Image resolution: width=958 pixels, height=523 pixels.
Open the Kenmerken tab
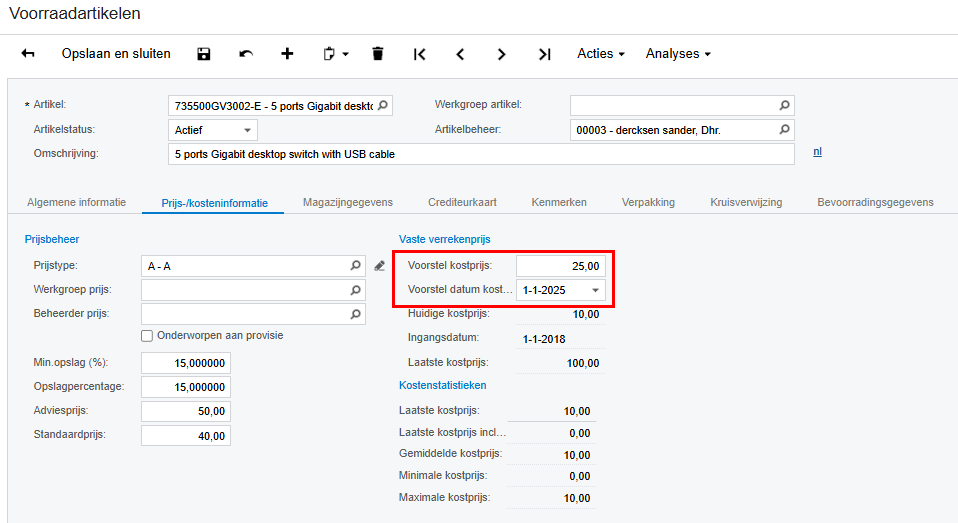[559, 202]
